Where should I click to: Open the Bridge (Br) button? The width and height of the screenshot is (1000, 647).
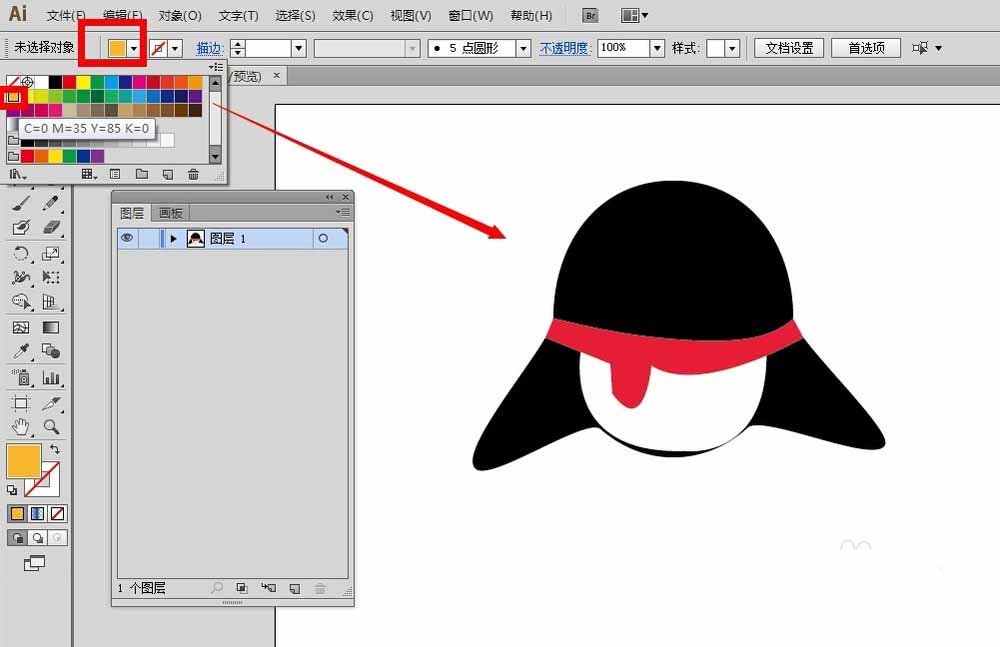pos(591,15)
